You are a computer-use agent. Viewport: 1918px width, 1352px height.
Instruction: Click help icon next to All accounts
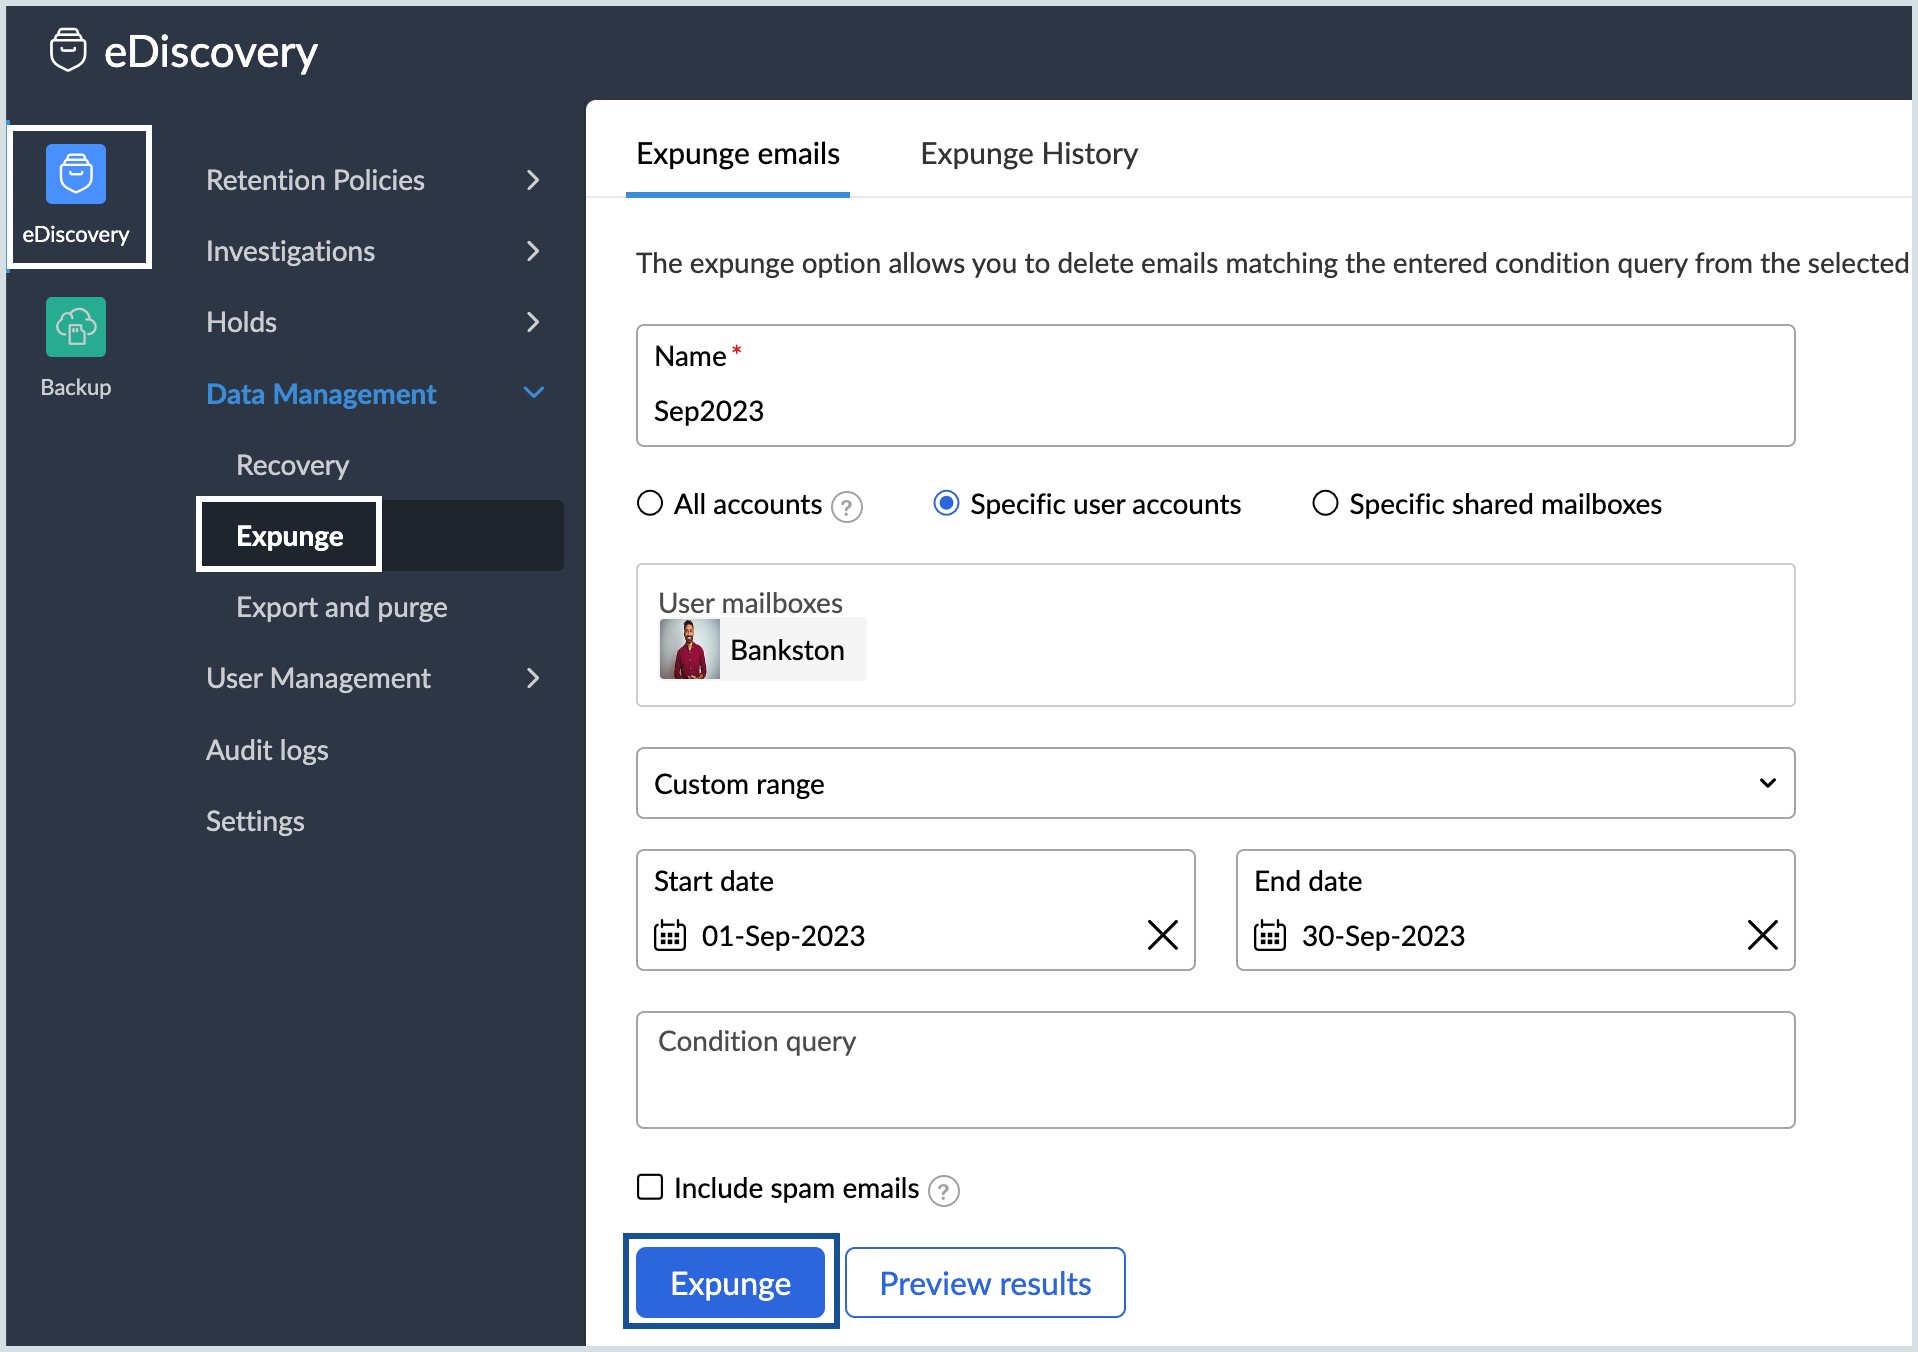[847, 507]
